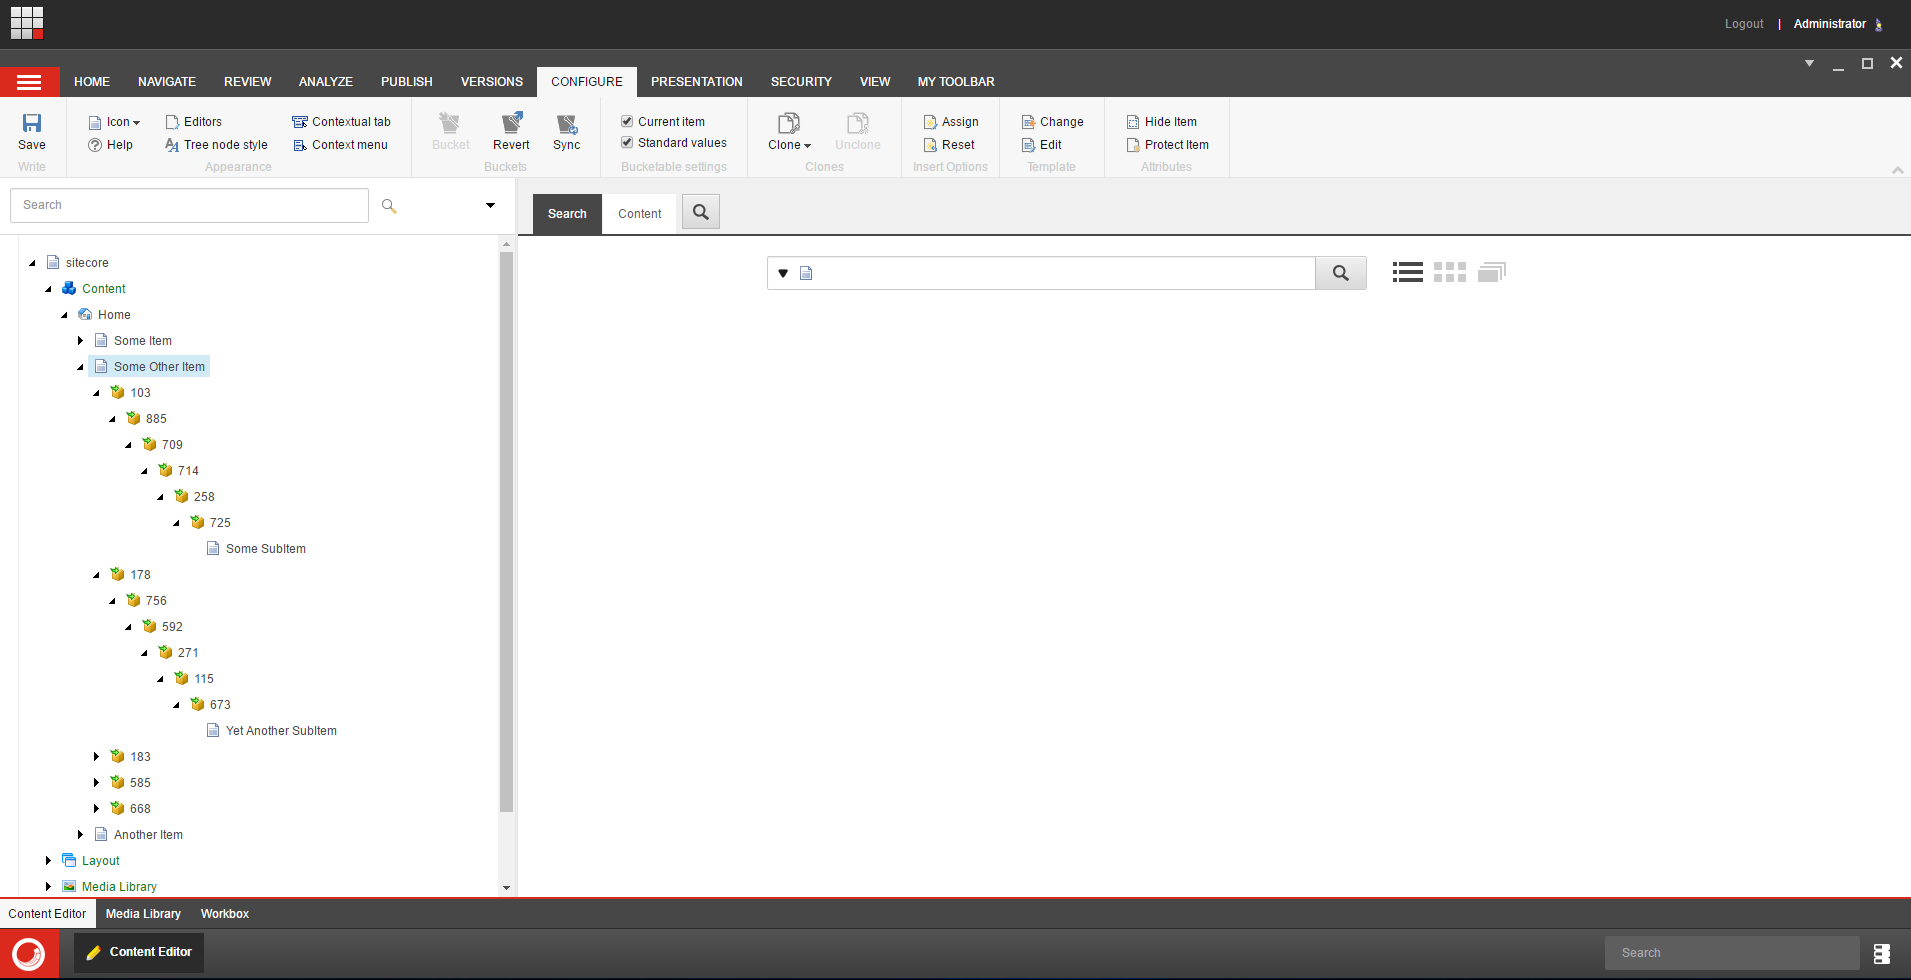Switch to list view in results
1911x980 pixels.
click(1407, 272)
